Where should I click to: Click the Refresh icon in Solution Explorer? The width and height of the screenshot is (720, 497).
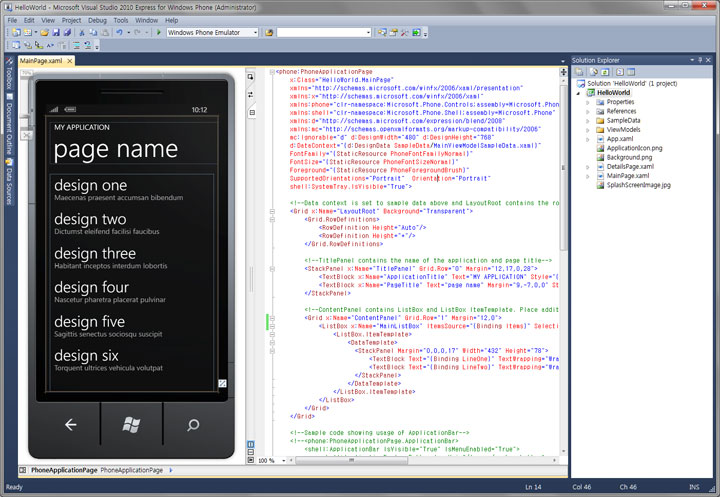click(x=606, y=71)
